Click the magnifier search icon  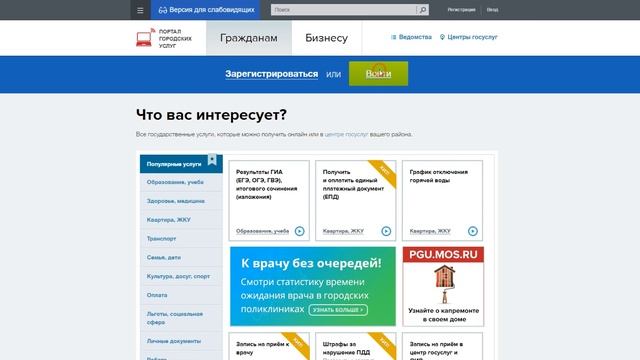click(x=423, y=10)
